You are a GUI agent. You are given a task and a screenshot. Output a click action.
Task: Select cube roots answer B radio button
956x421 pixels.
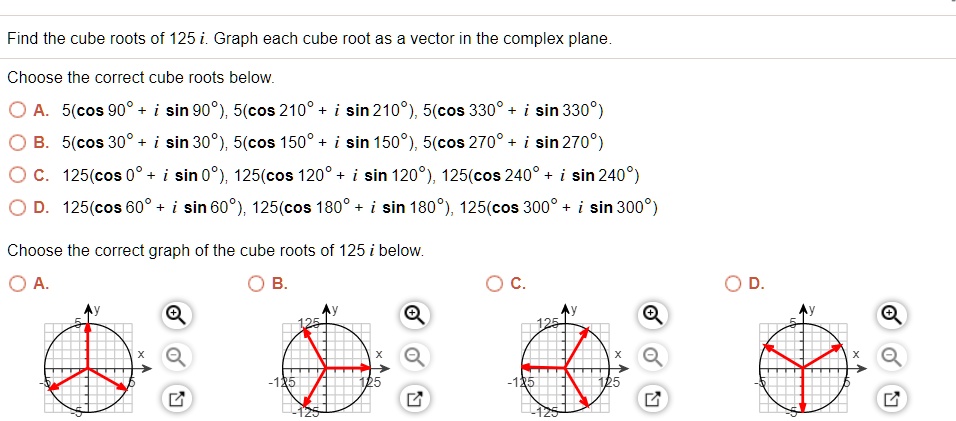[17, 142]
